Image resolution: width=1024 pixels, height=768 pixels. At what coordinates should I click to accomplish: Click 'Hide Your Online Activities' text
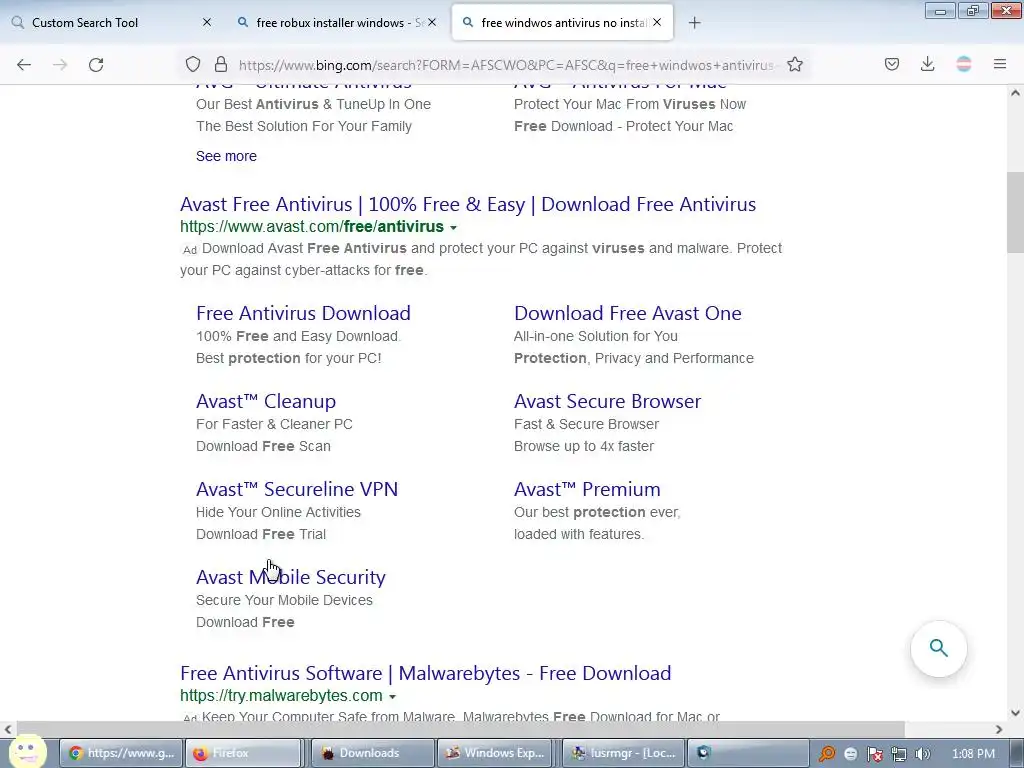click(x=278, y=513)
